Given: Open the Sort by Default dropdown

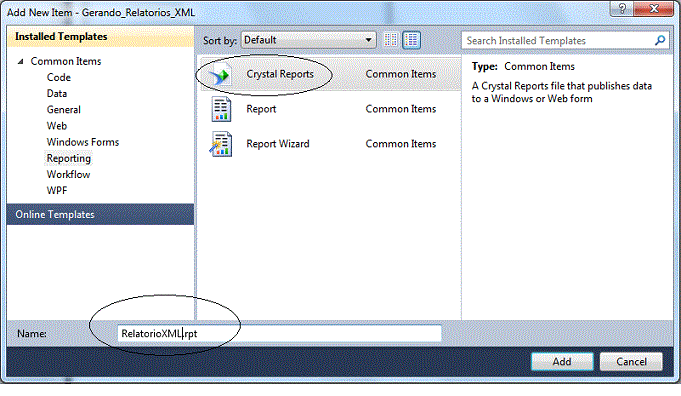Looking at the screenshot, I should click(x=309, y=40).
